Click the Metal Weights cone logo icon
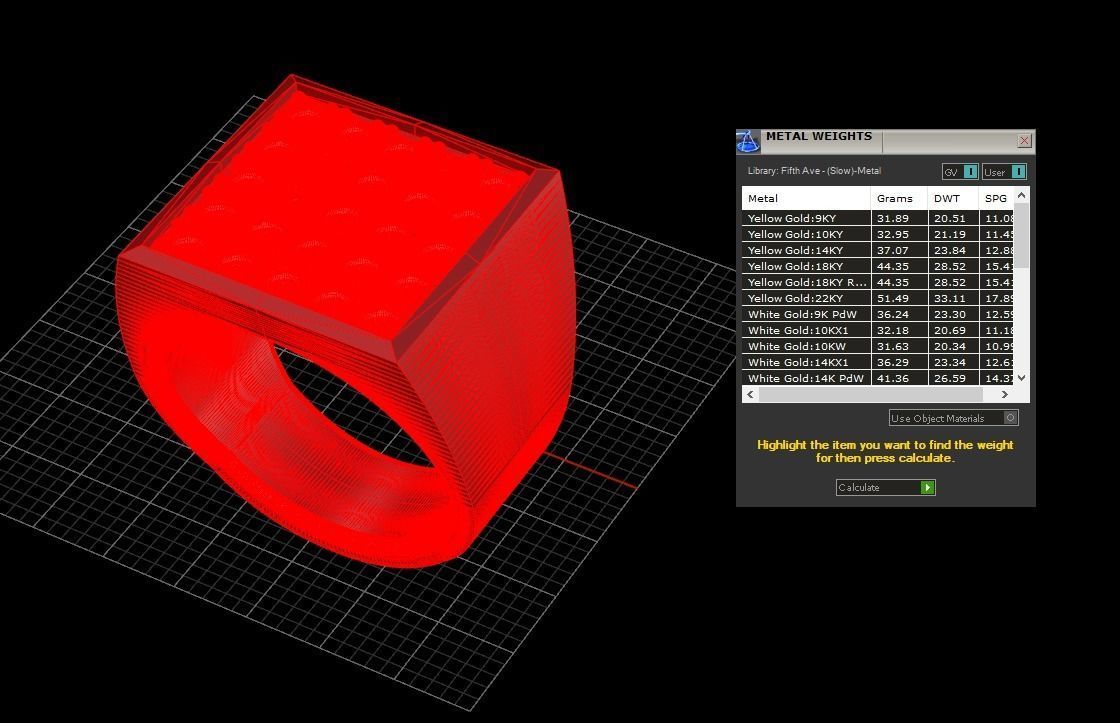 [748, 141]
